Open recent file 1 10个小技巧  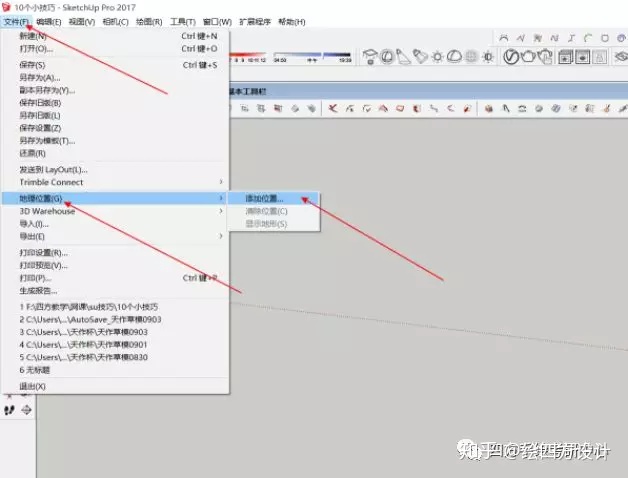pos(115,307)
